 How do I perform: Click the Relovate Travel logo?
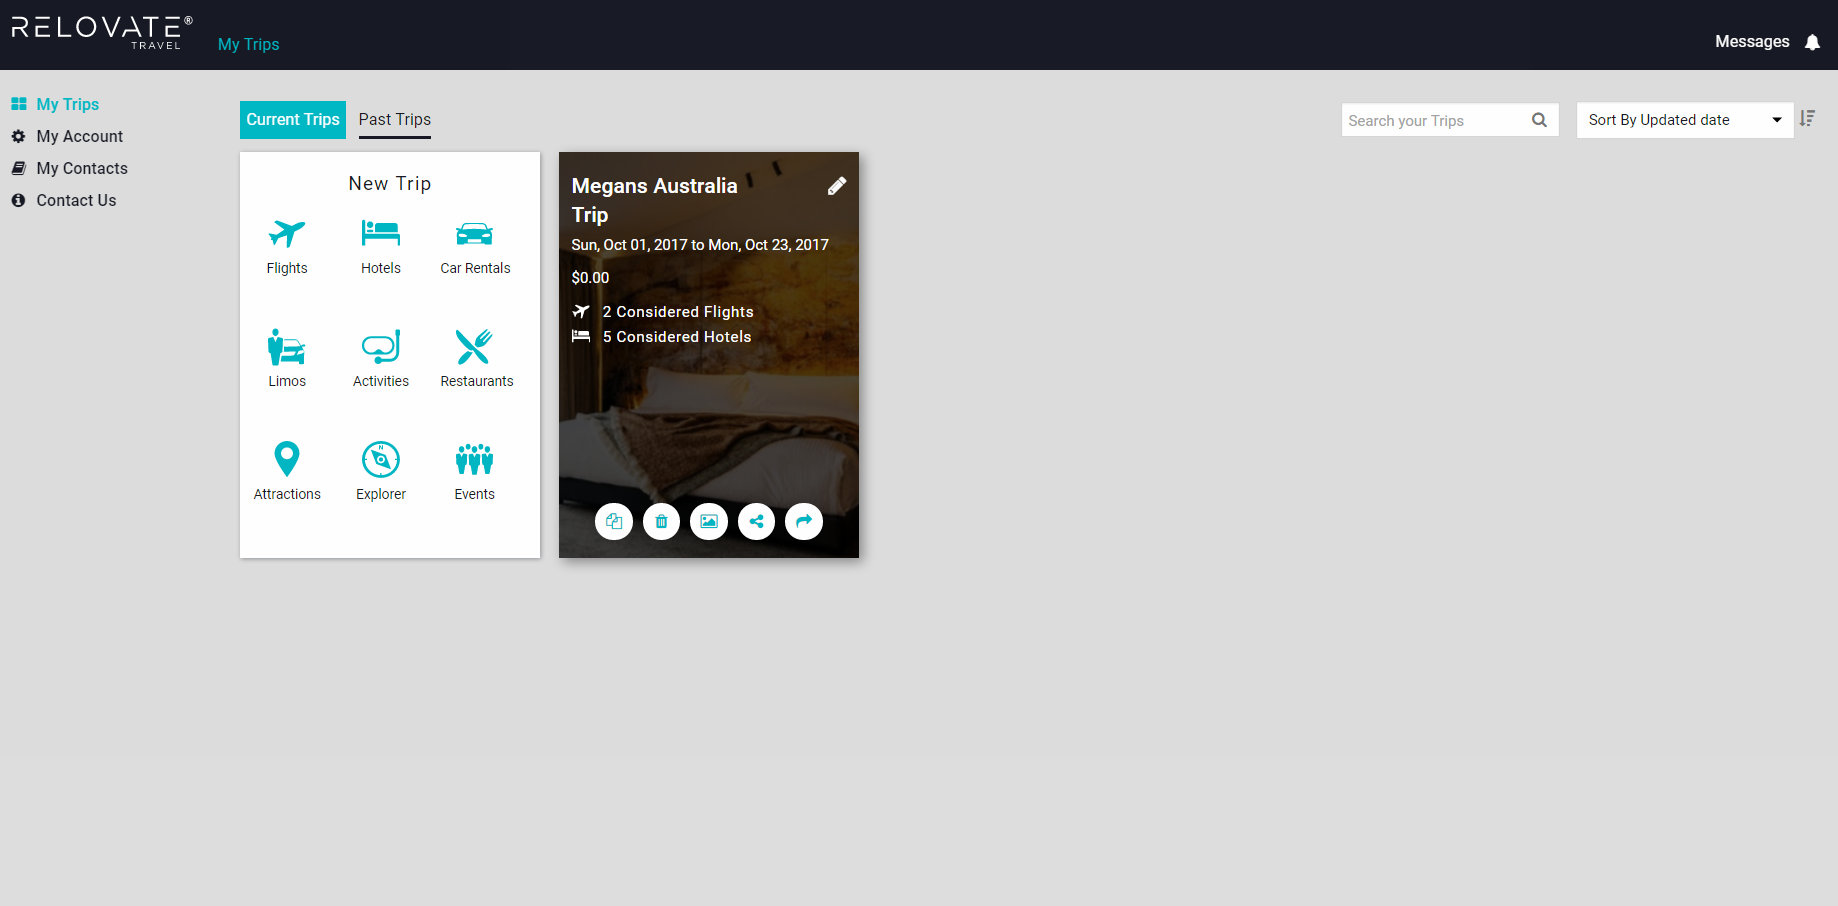(x=102, y=32)
